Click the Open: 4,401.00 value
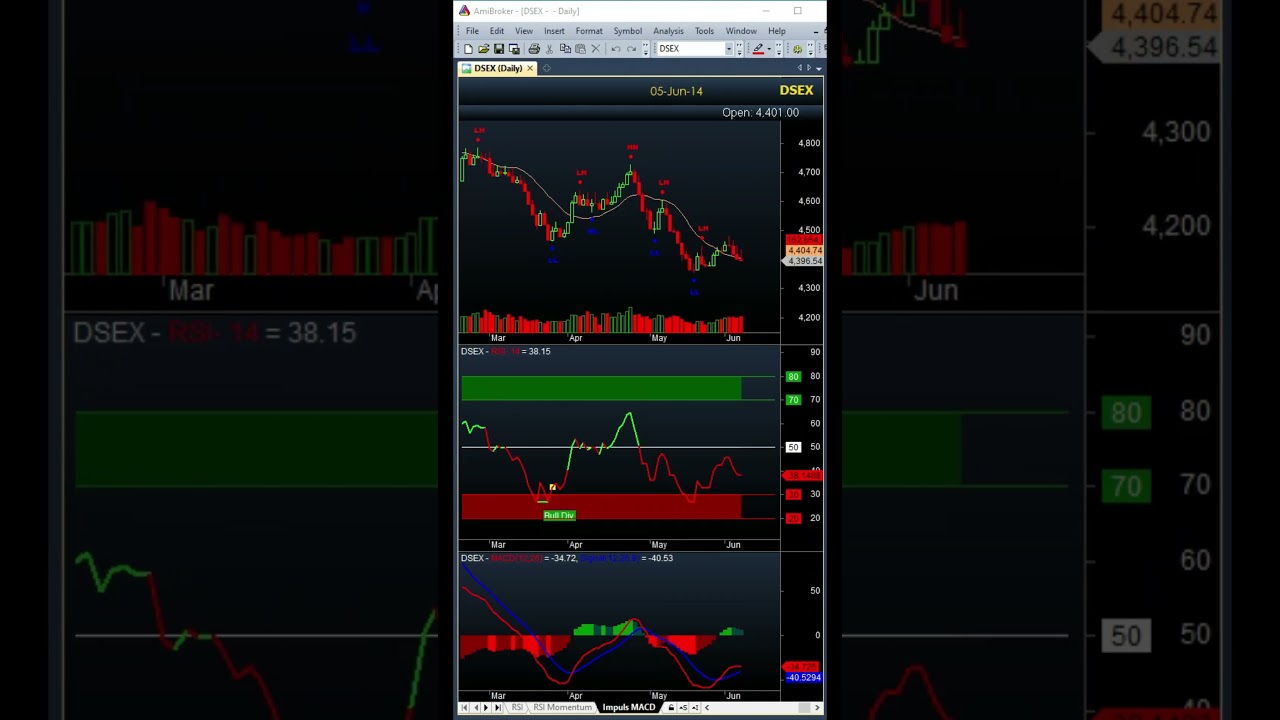1280x720 pixels. coord(760,113)
